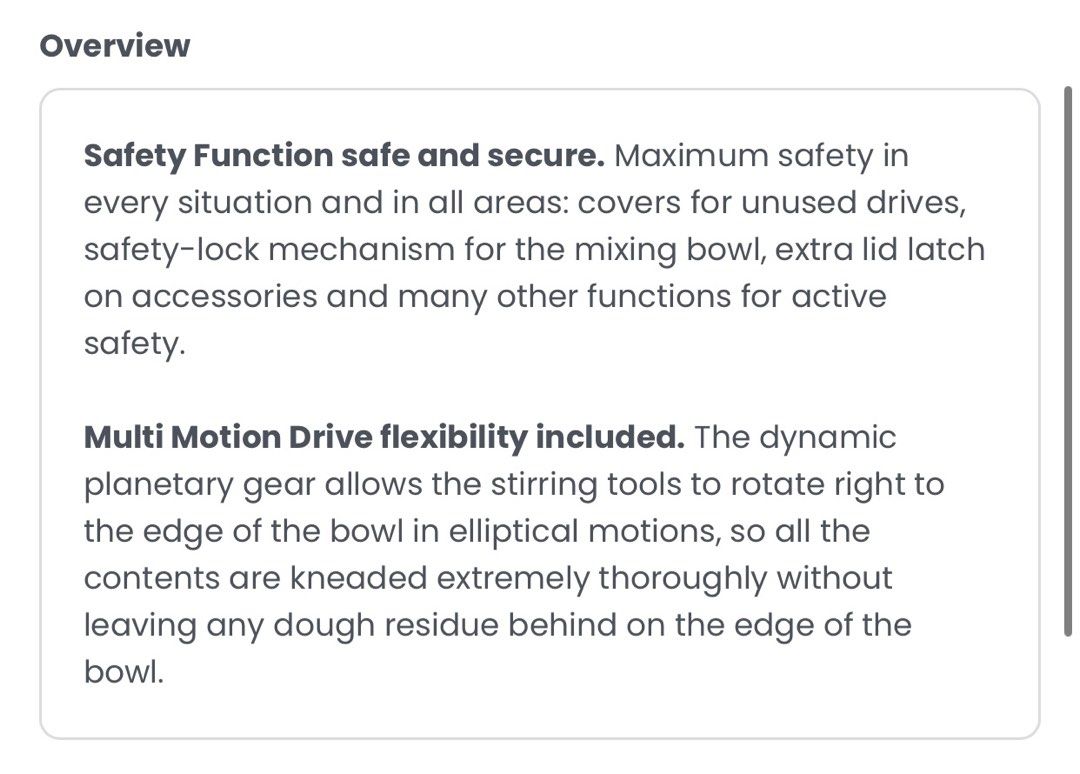This screenshot has width=1080, height=774.
Task: Click the vertical scrollbar thumb
Action: 1068,362
